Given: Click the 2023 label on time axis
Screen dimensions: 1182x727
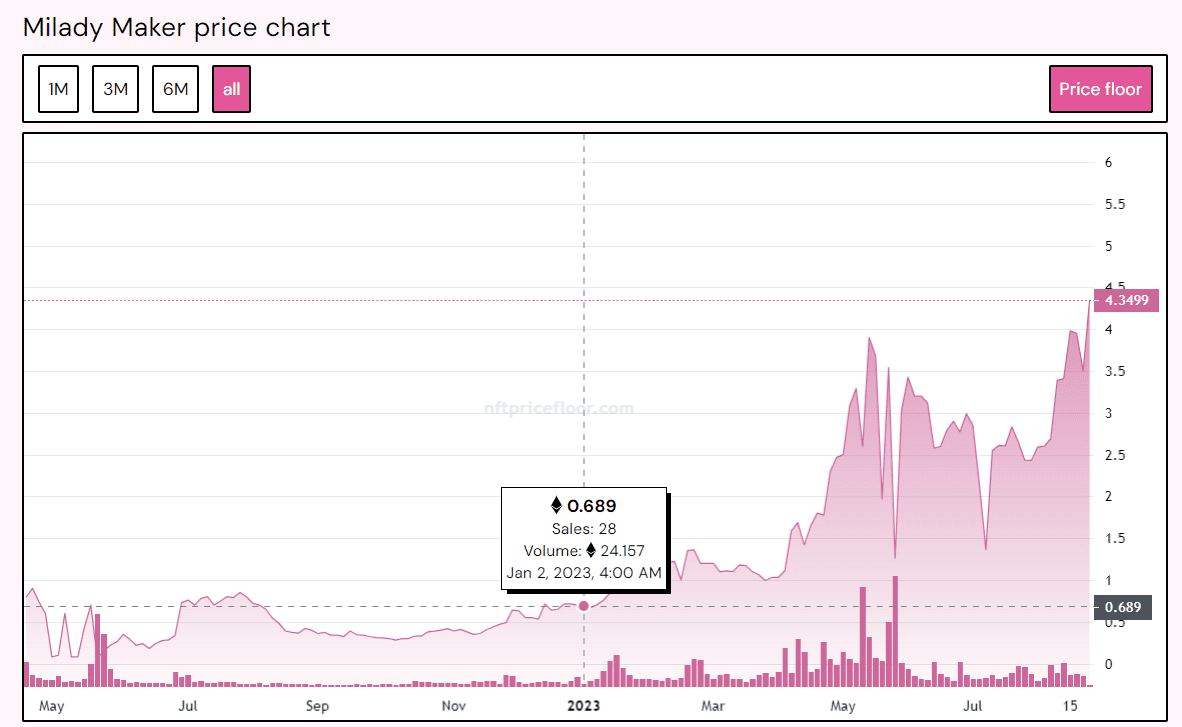Looking at the screenshot, I should (x=583, y=706).
